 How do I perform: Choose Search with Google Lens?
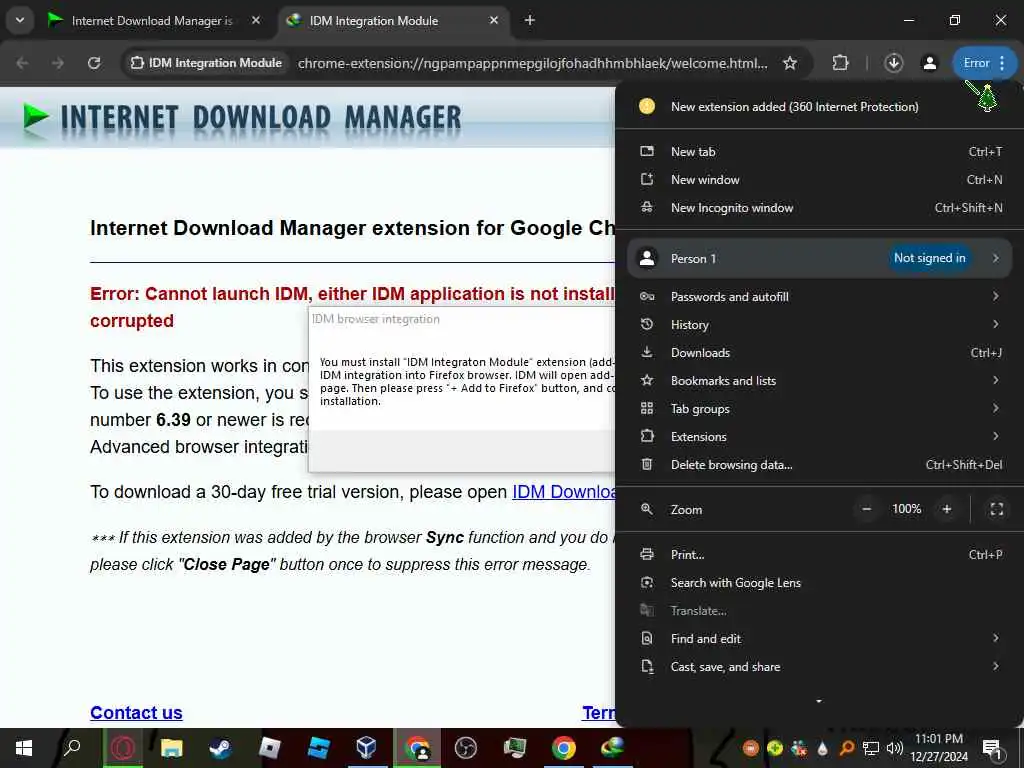[x=820, y=583]
